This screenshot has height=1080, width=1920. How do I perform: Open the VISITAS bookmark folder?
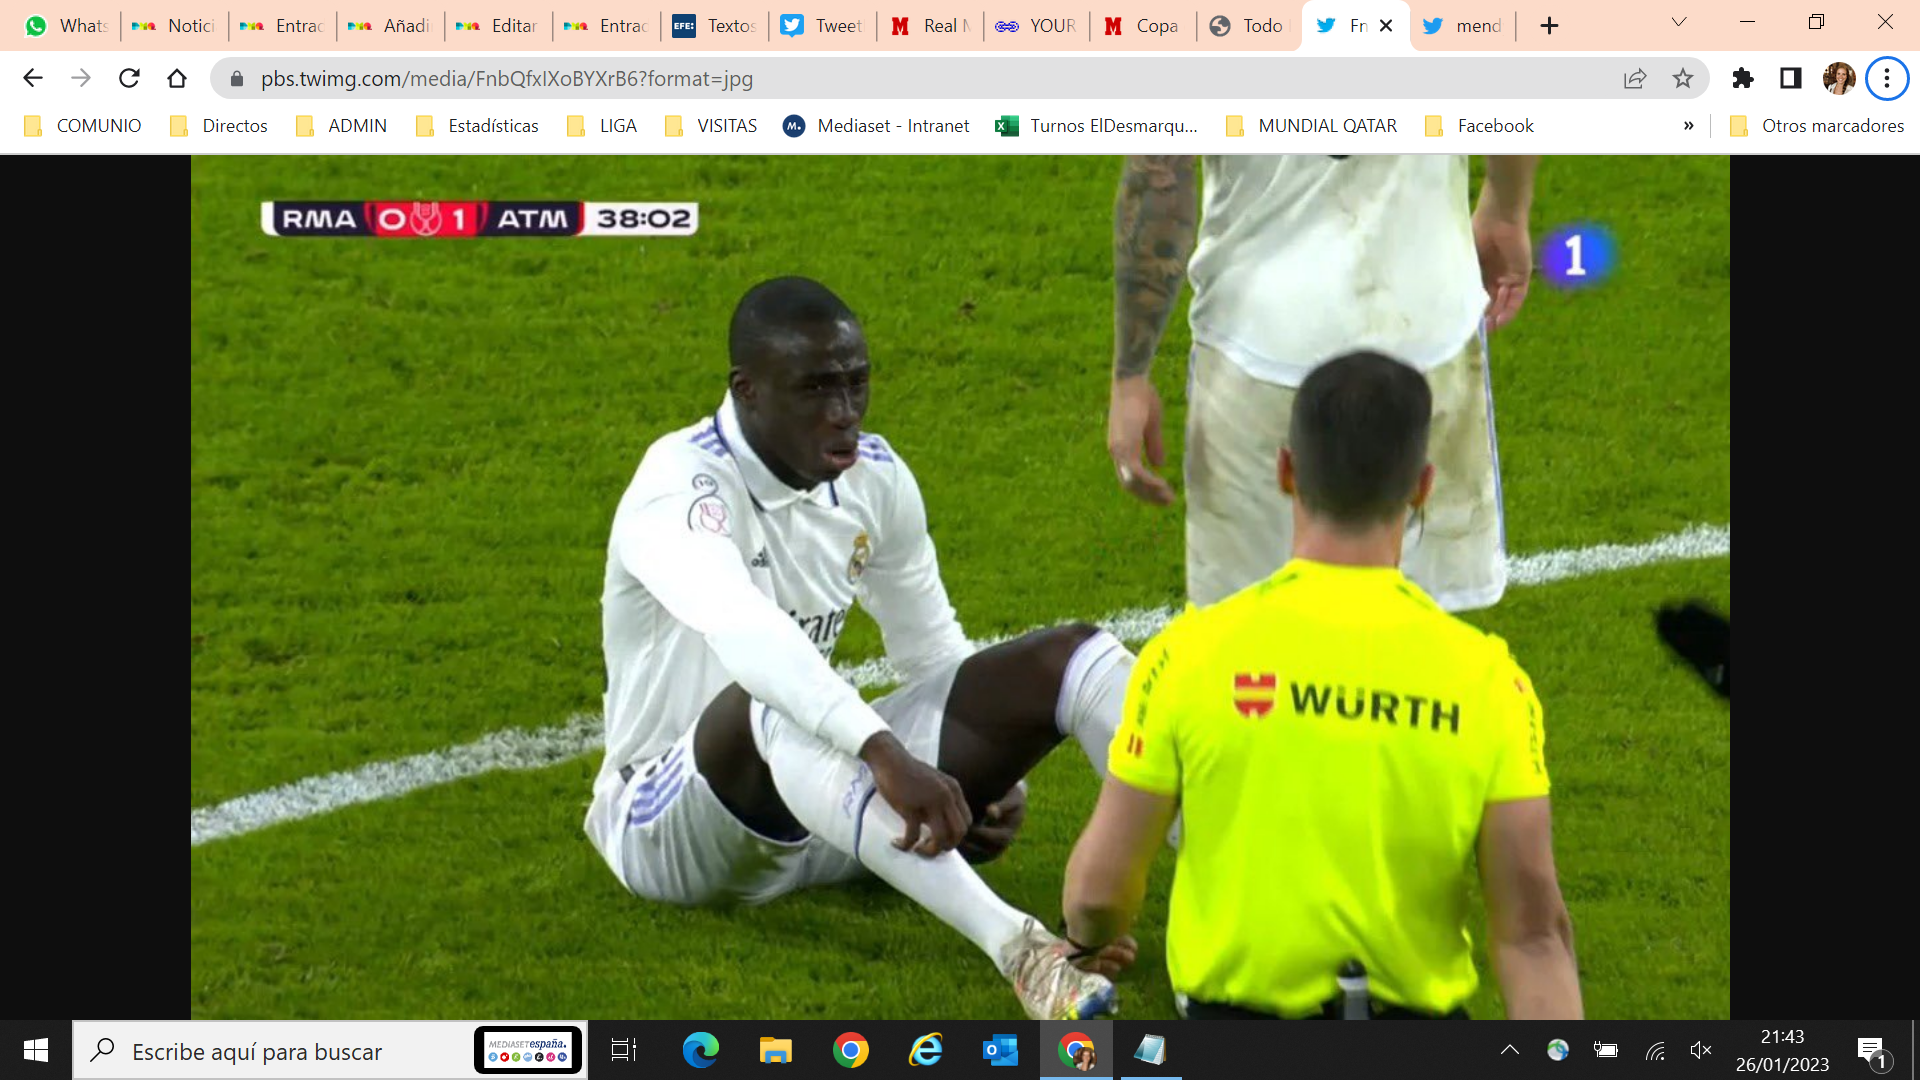[x=711, y=126]
